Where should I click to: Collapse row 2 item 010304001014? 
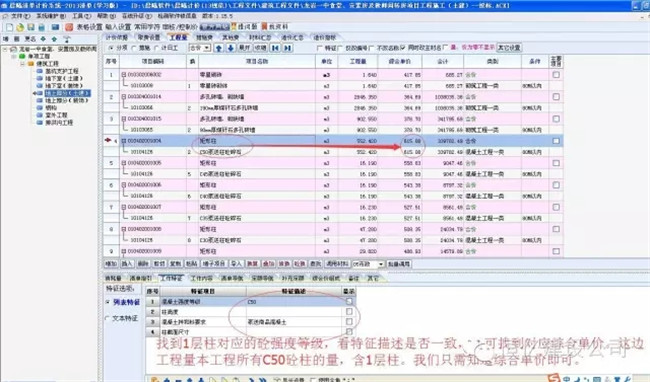coord(124,97)
